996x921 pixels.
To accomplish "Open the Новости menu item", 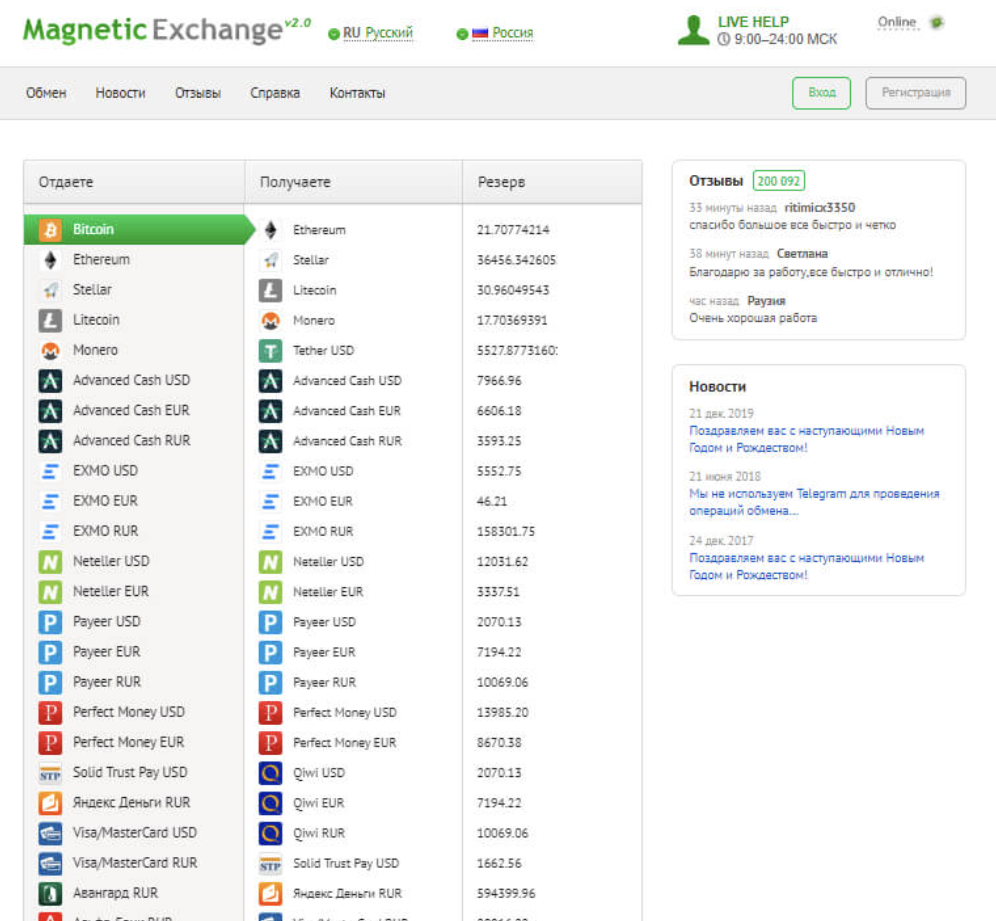I will (120, 93).
